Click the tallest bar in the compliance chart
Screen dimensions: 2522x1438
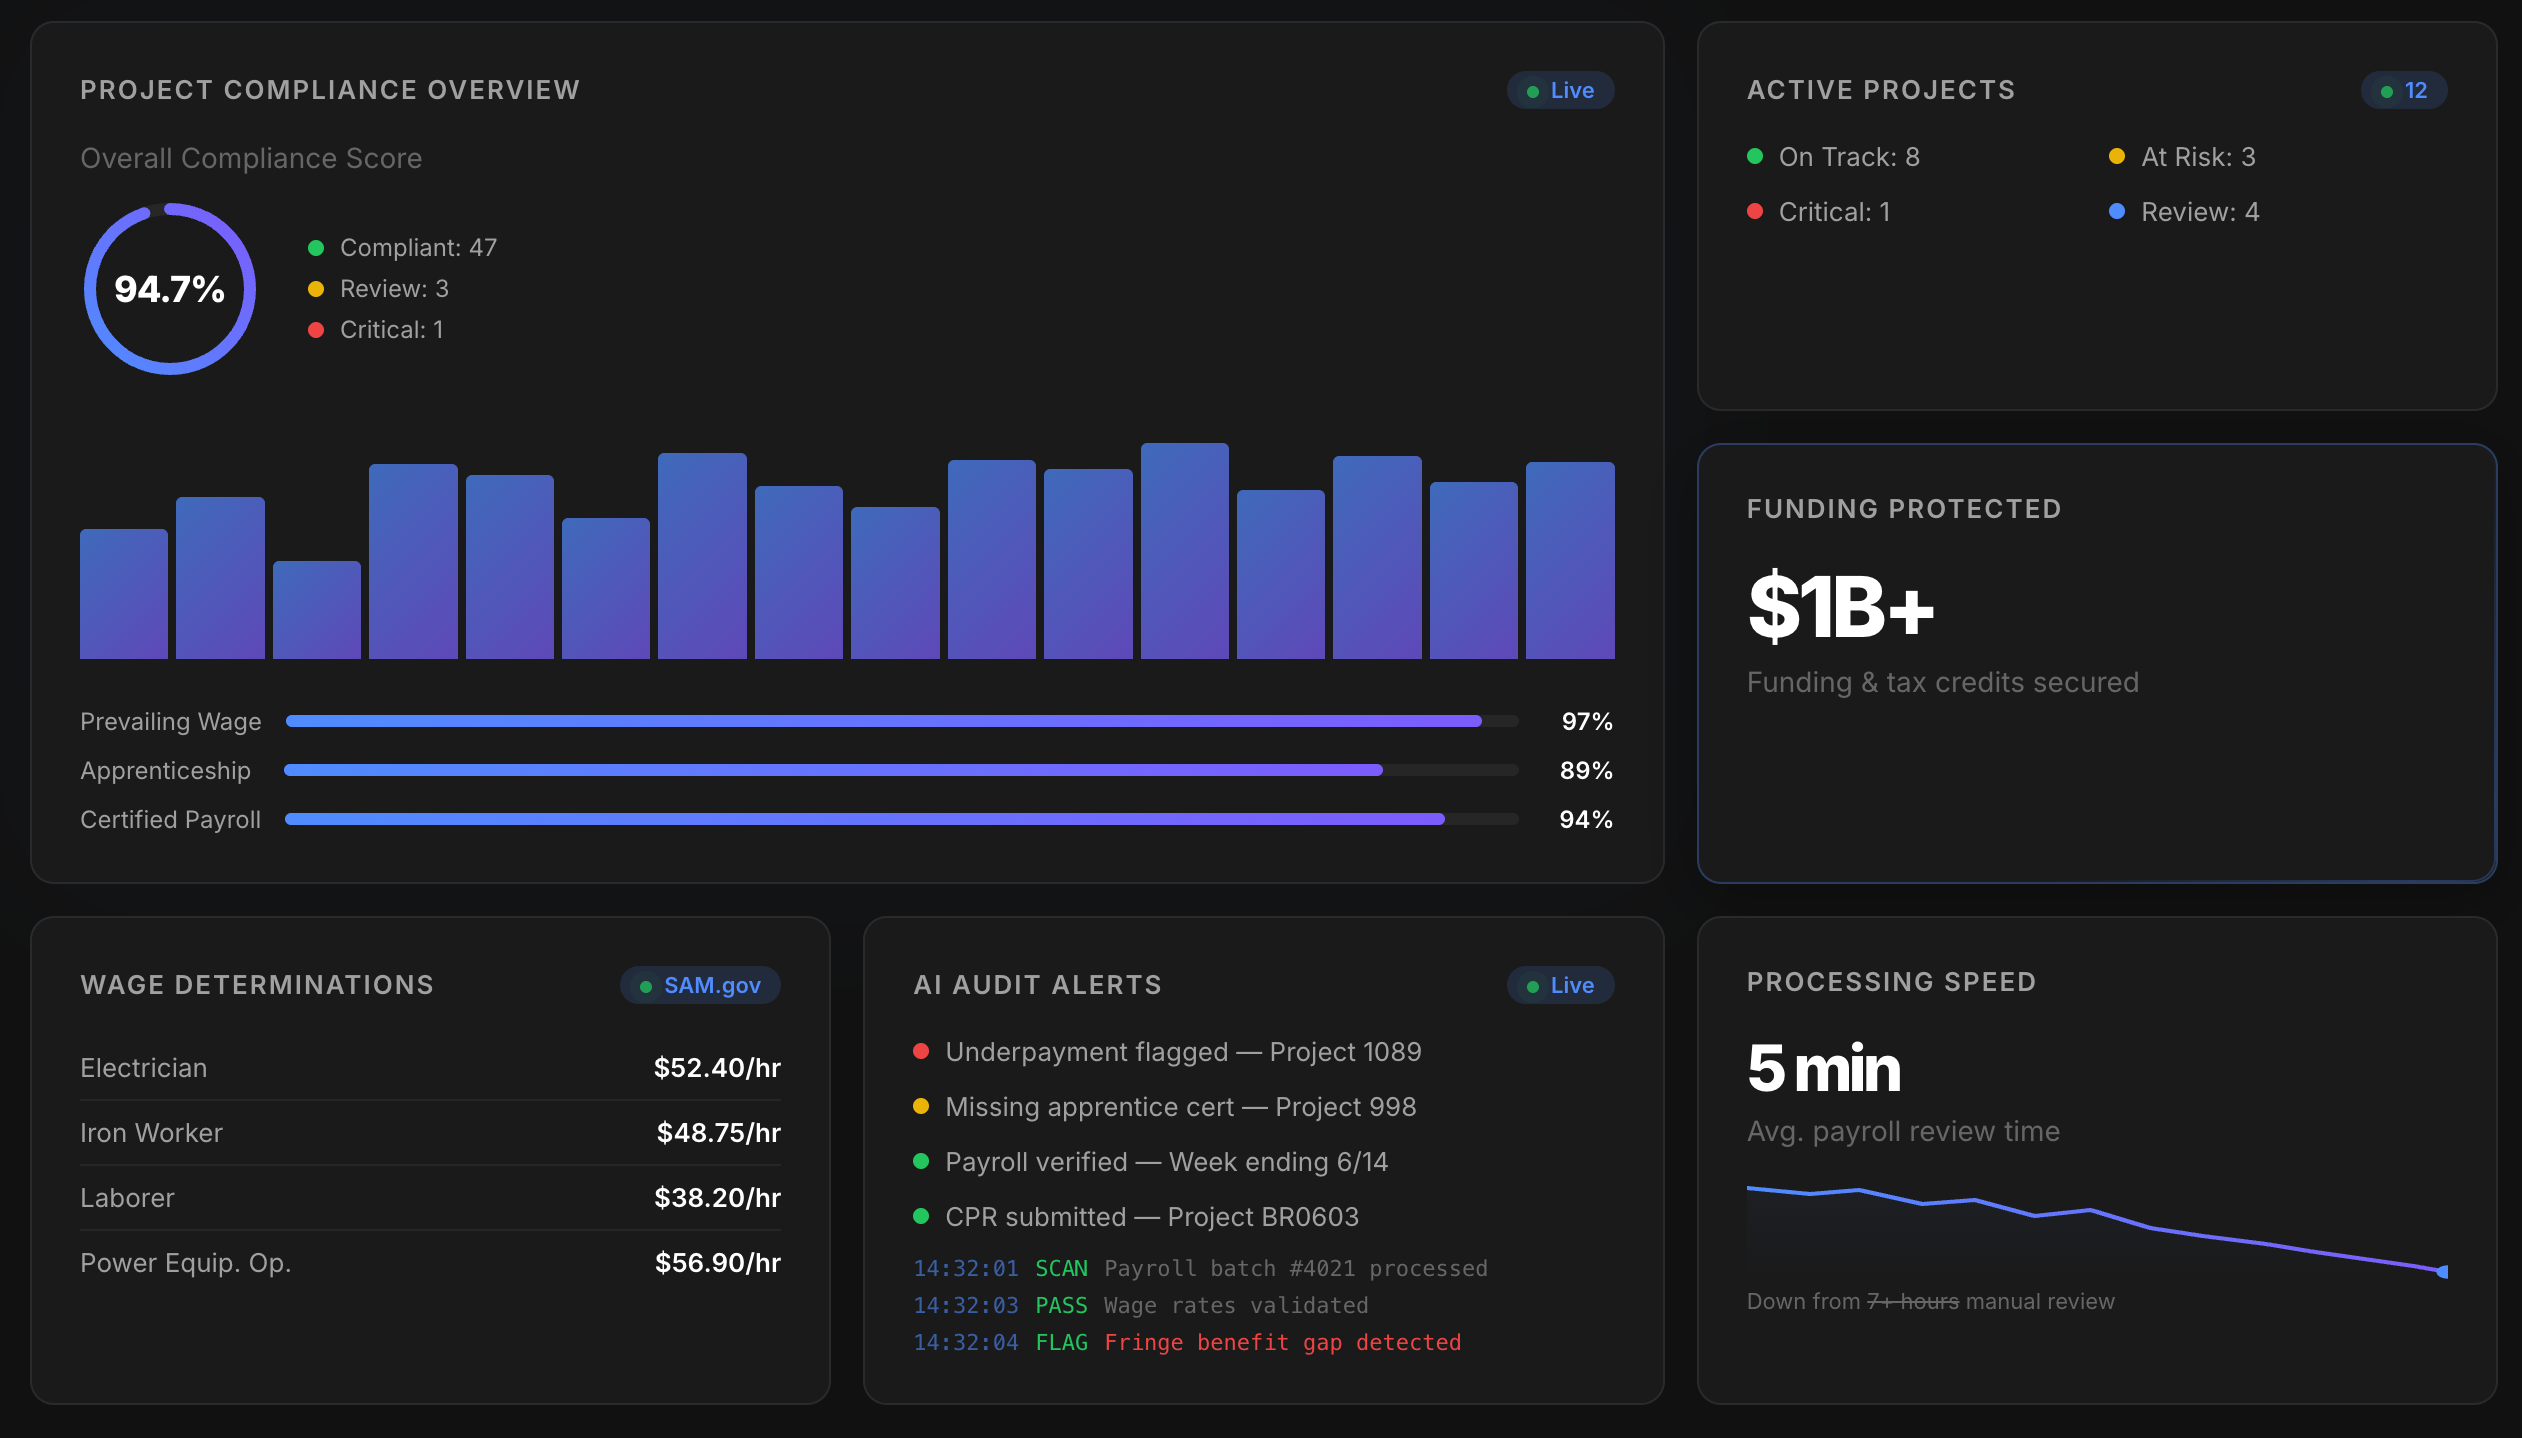(1184, 551)
